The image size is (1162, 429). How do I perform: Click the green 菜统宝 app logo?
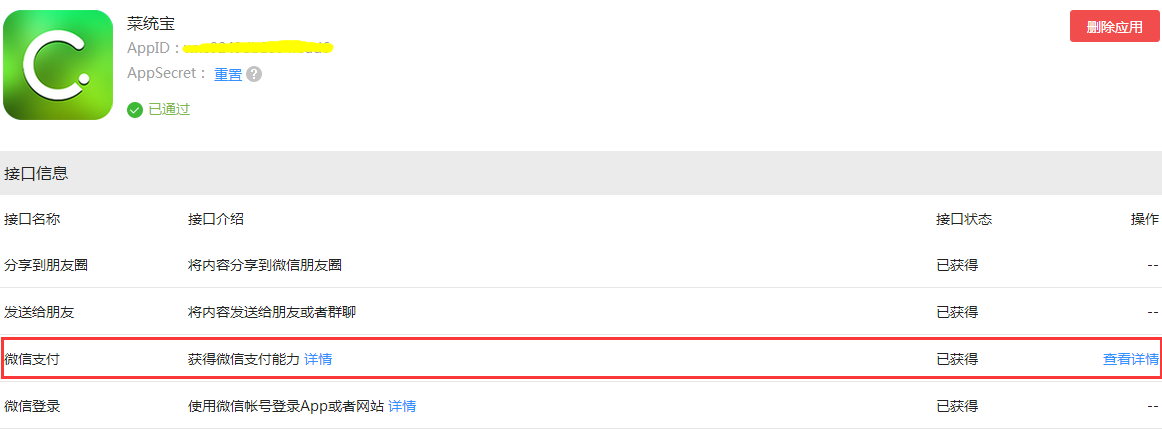tap(58, 64)
